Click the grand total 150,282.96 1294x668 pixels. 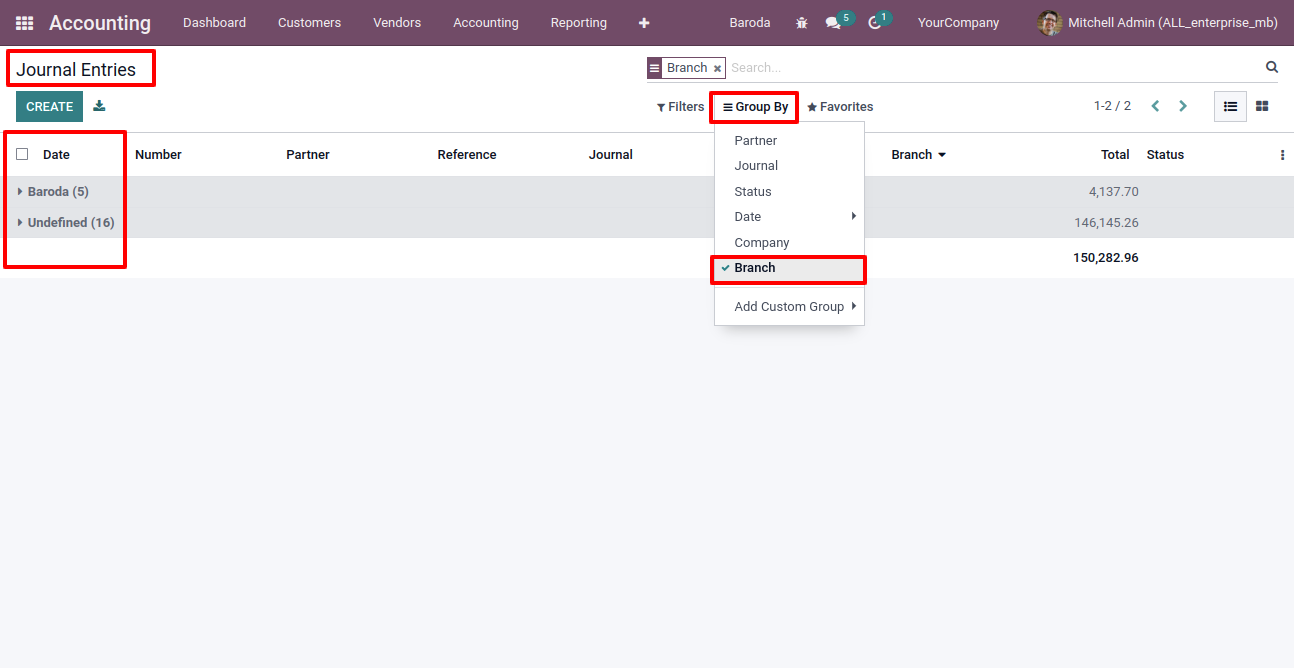pyautogui.click(x=1106, y=258)
